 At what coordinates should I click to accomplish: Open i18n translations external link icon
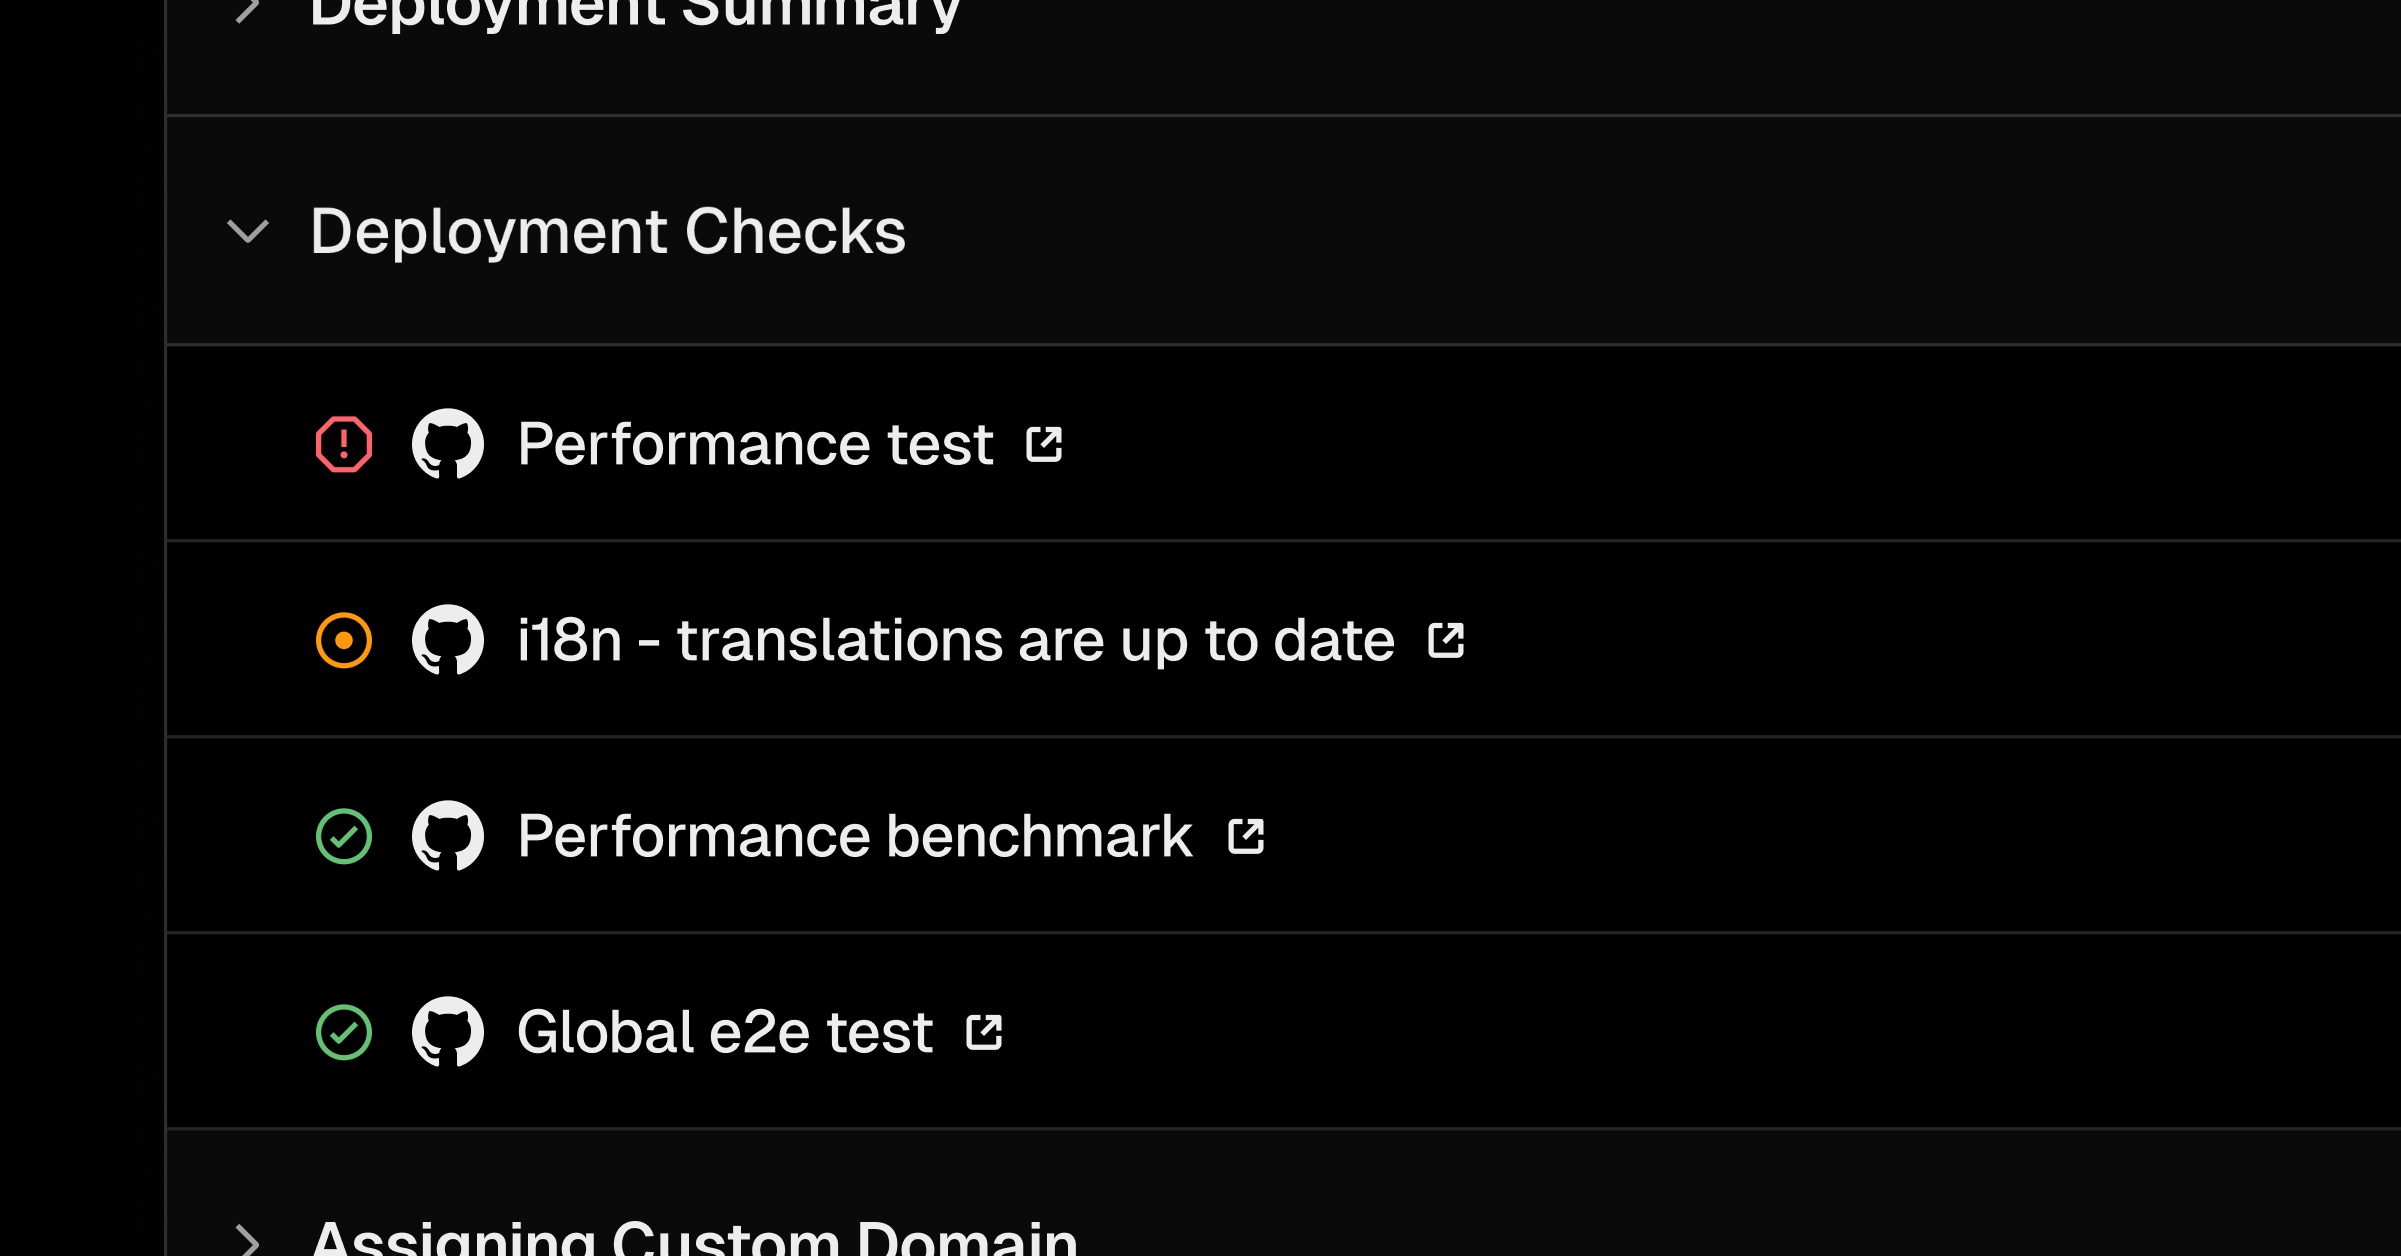coord(1446,640)
